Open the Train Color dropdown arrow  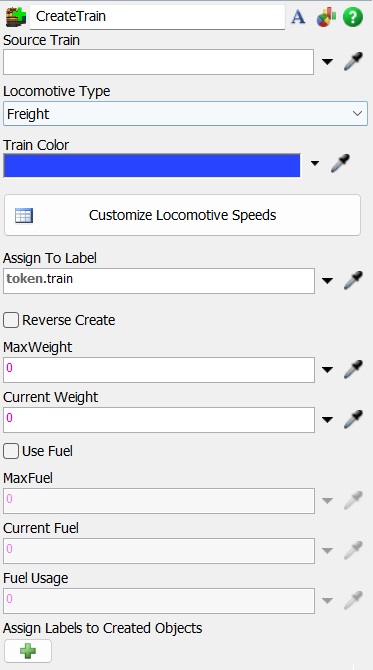(x=315, y=163)
